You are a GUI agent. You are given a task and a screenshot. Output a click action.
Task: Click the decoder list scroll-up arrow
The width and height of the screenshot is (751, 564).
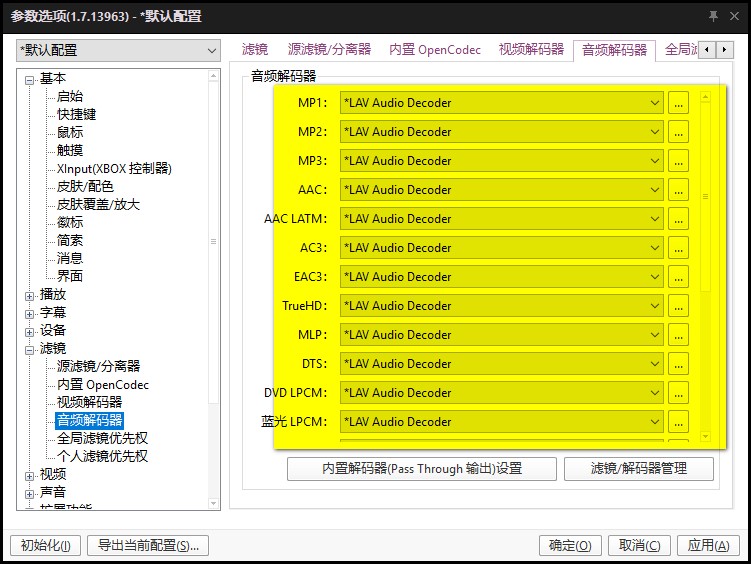[x=705, y=97]
